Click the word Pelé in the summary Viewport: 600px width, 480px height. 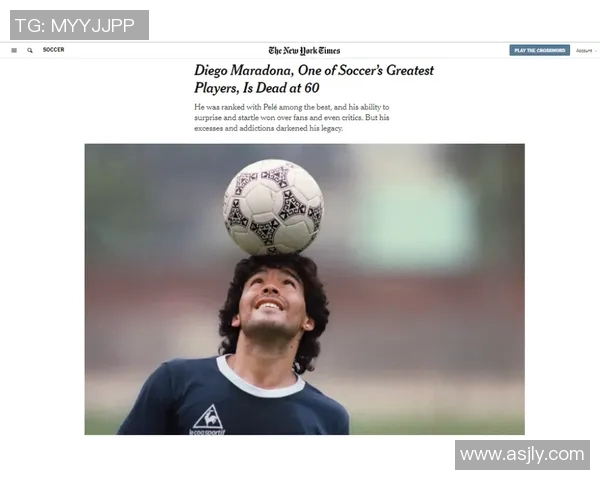coord(270,107)
